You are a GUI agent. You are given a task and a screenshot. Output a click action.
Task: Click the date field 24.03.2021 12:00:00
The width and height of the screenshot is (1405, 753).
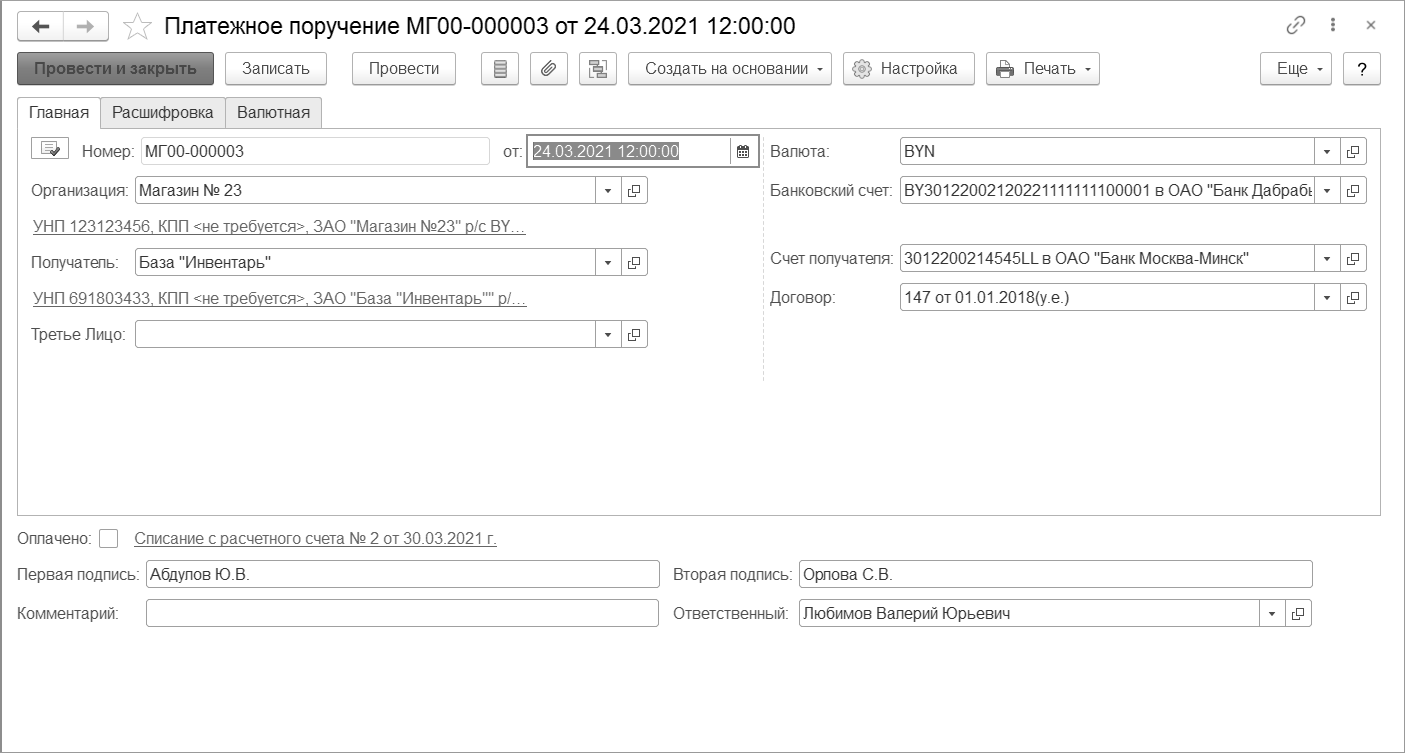(629, 152)
